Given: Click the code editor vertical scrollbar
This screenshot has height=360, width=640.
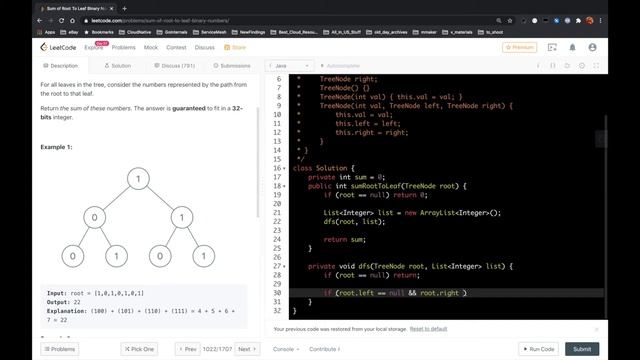Looking at the screenshot, I should [x=605, y=216].
